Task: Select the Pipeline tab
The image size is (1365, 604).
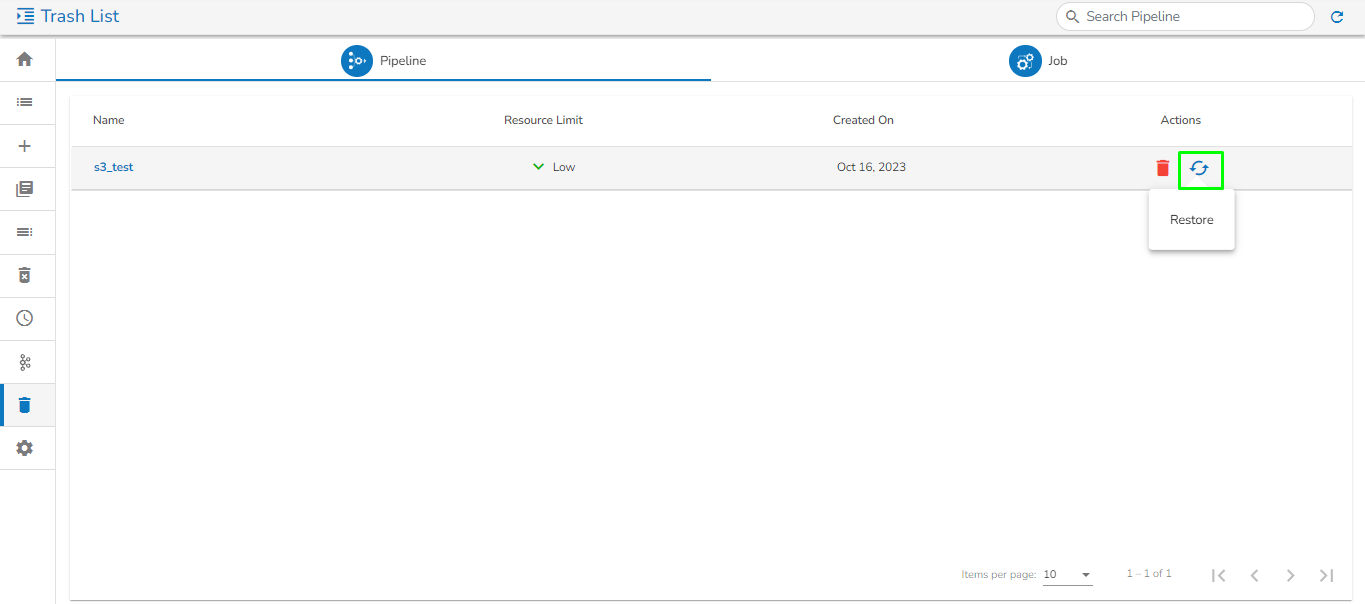Action: click(x=383, y=61)
